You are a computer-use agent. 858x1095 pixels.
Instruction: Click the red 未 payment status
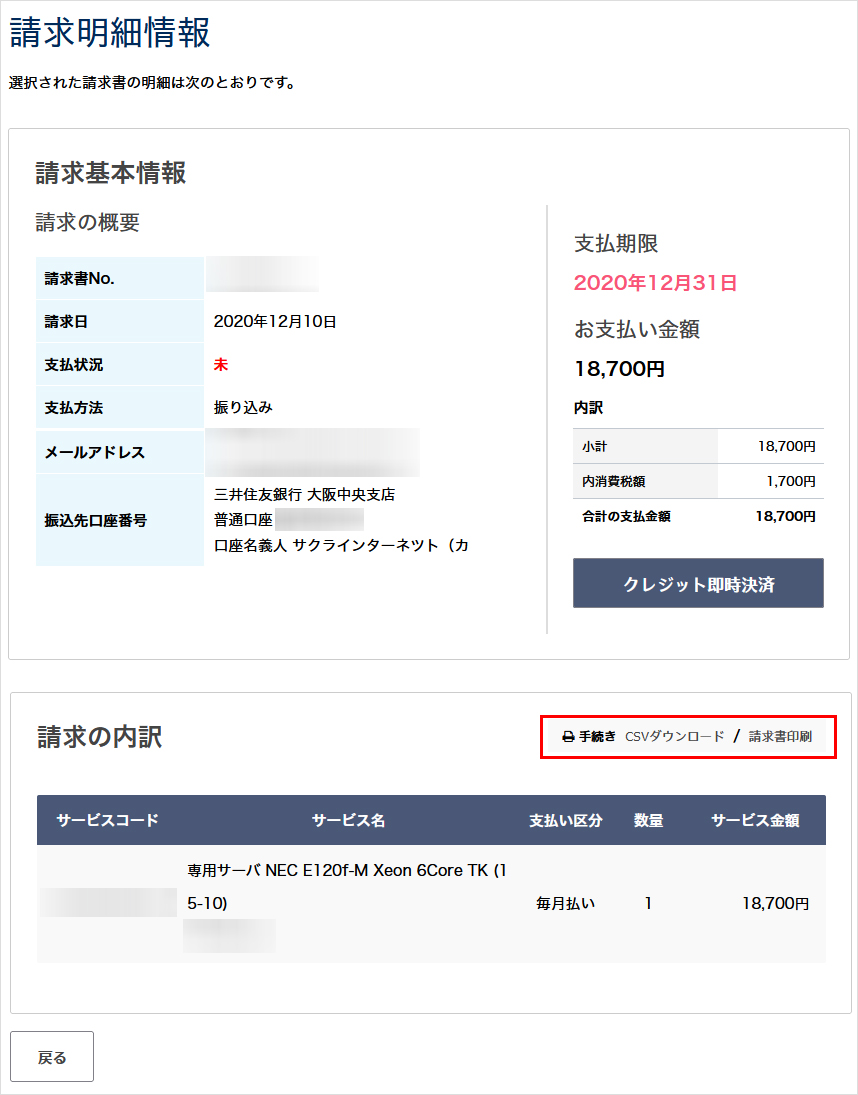pyautogui.click(x=221, y=365)
